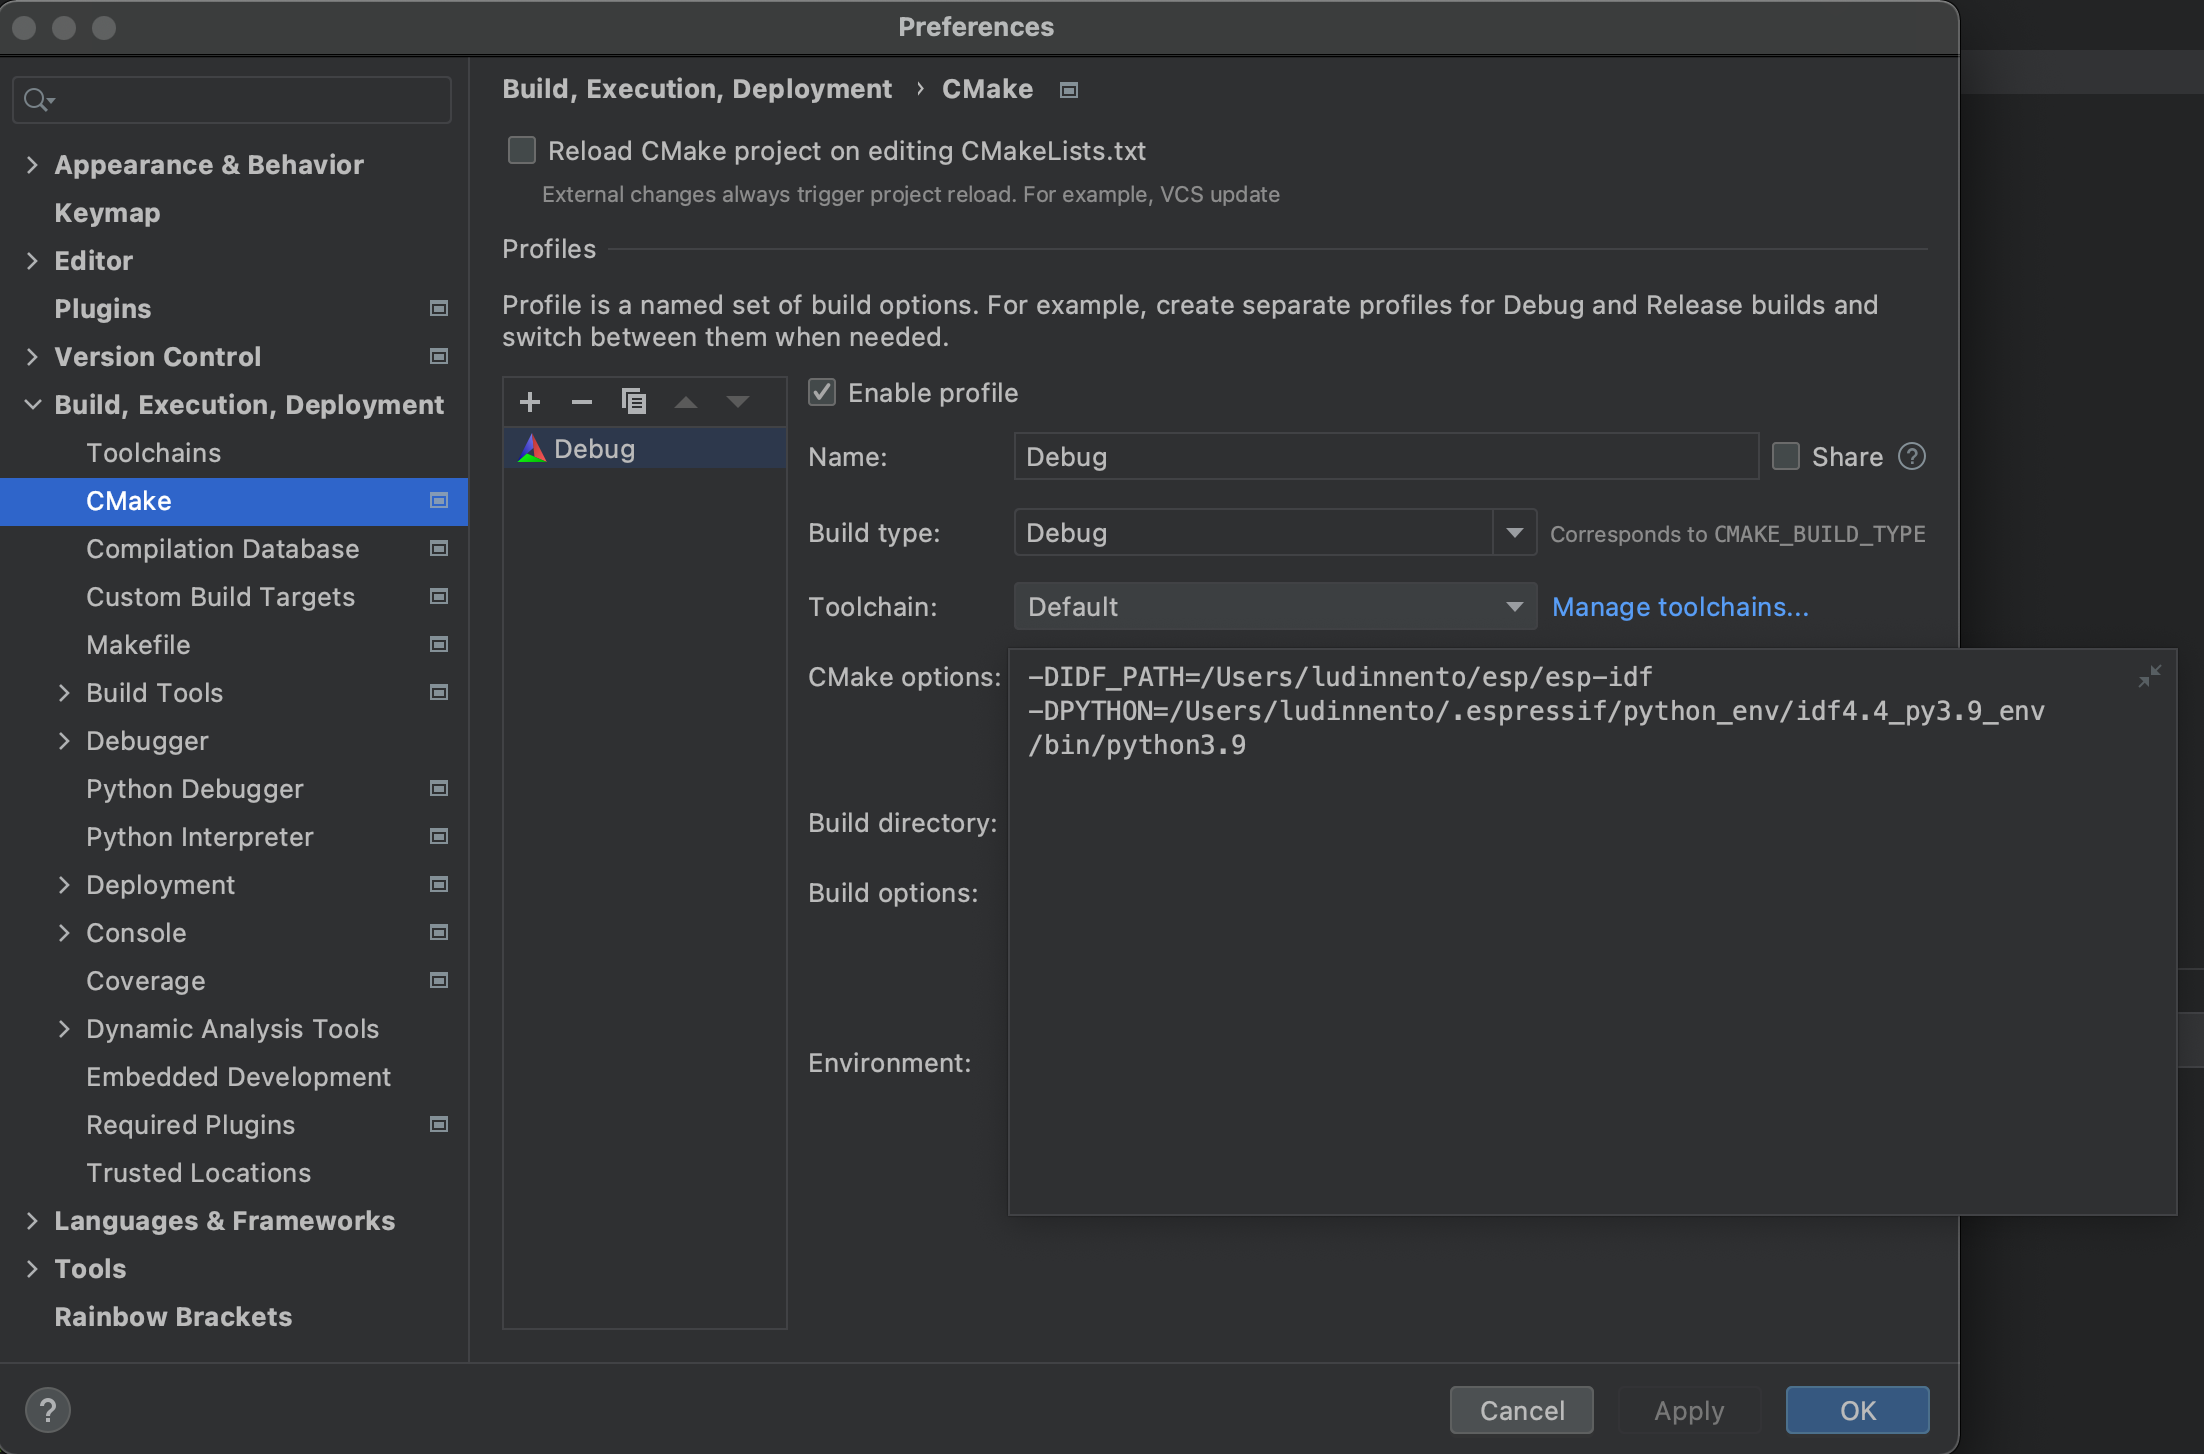Add a new CMake profile with plus icon
The image size is (2204, 1454).
pos(530,402)
